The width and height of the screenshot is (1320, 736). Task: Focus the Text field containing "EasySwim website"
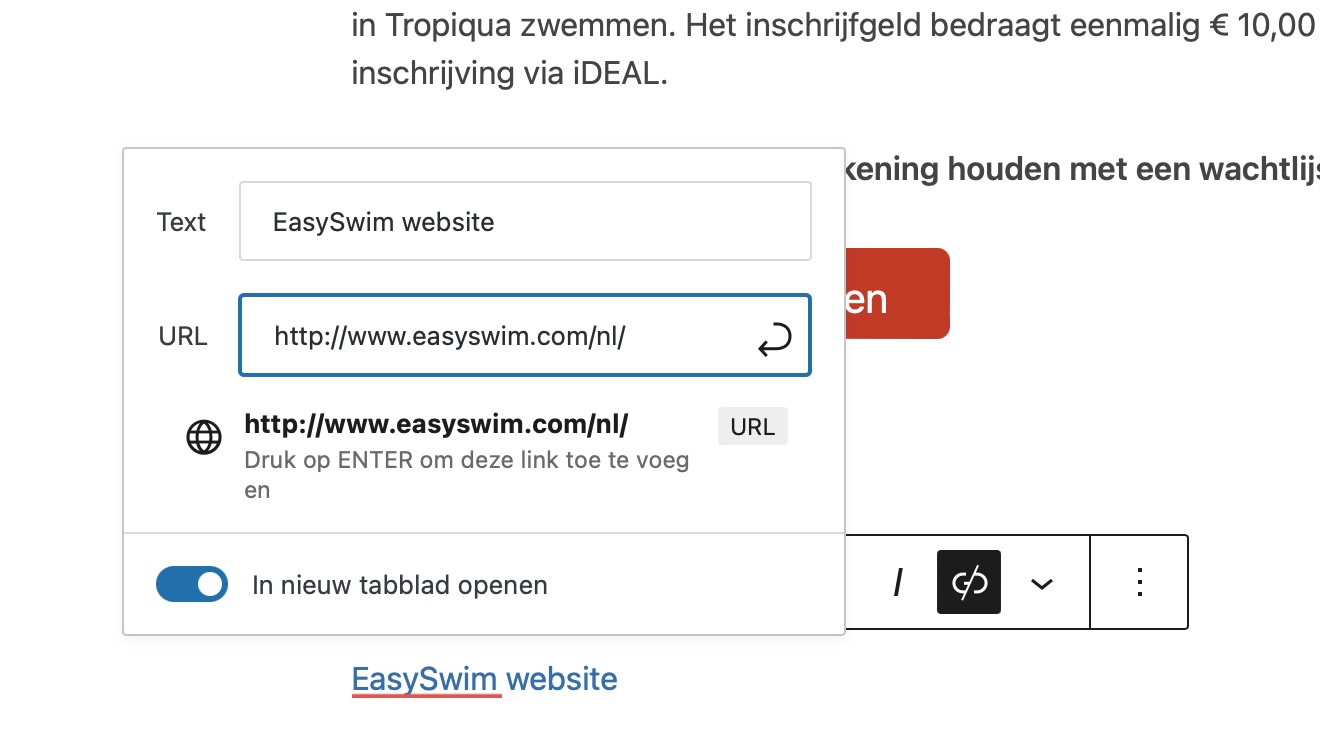pos(525,221)
